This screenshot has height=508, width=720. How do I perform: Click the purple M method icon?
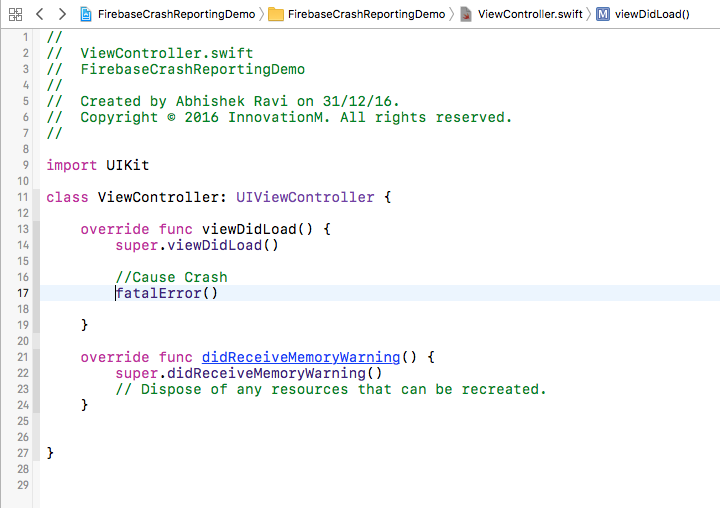coord(602,14)
